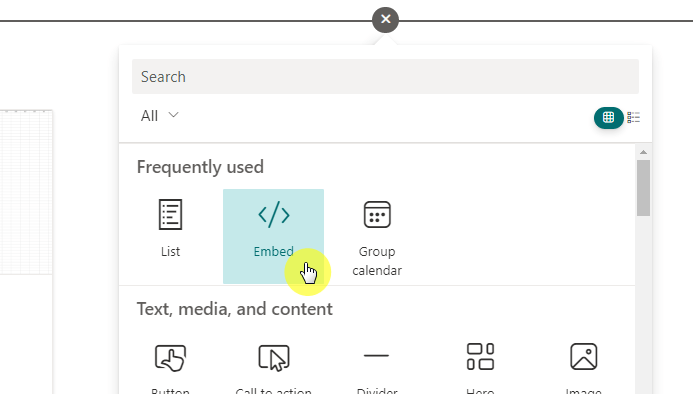Focus the web part Search box
Screen dimensions: 693x394
pyautogui.click(x=385, y=77)
